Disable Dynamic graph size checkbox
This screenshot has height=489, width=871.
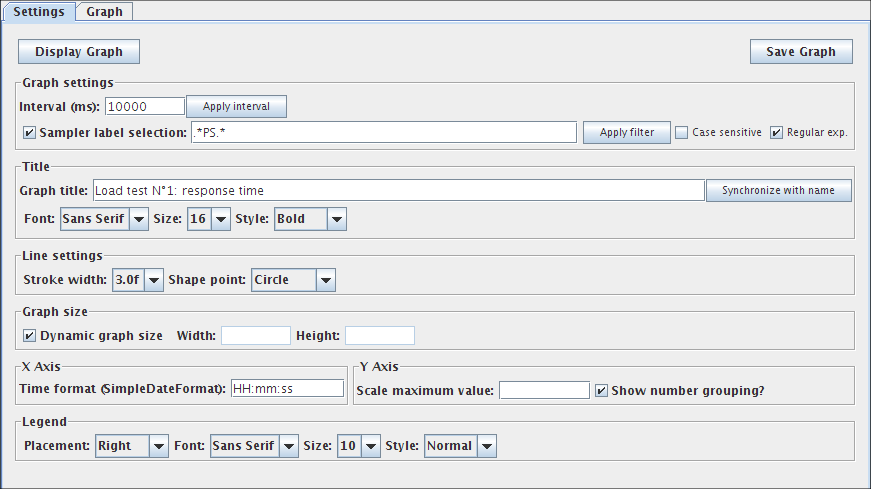click(x=29, y=335)
